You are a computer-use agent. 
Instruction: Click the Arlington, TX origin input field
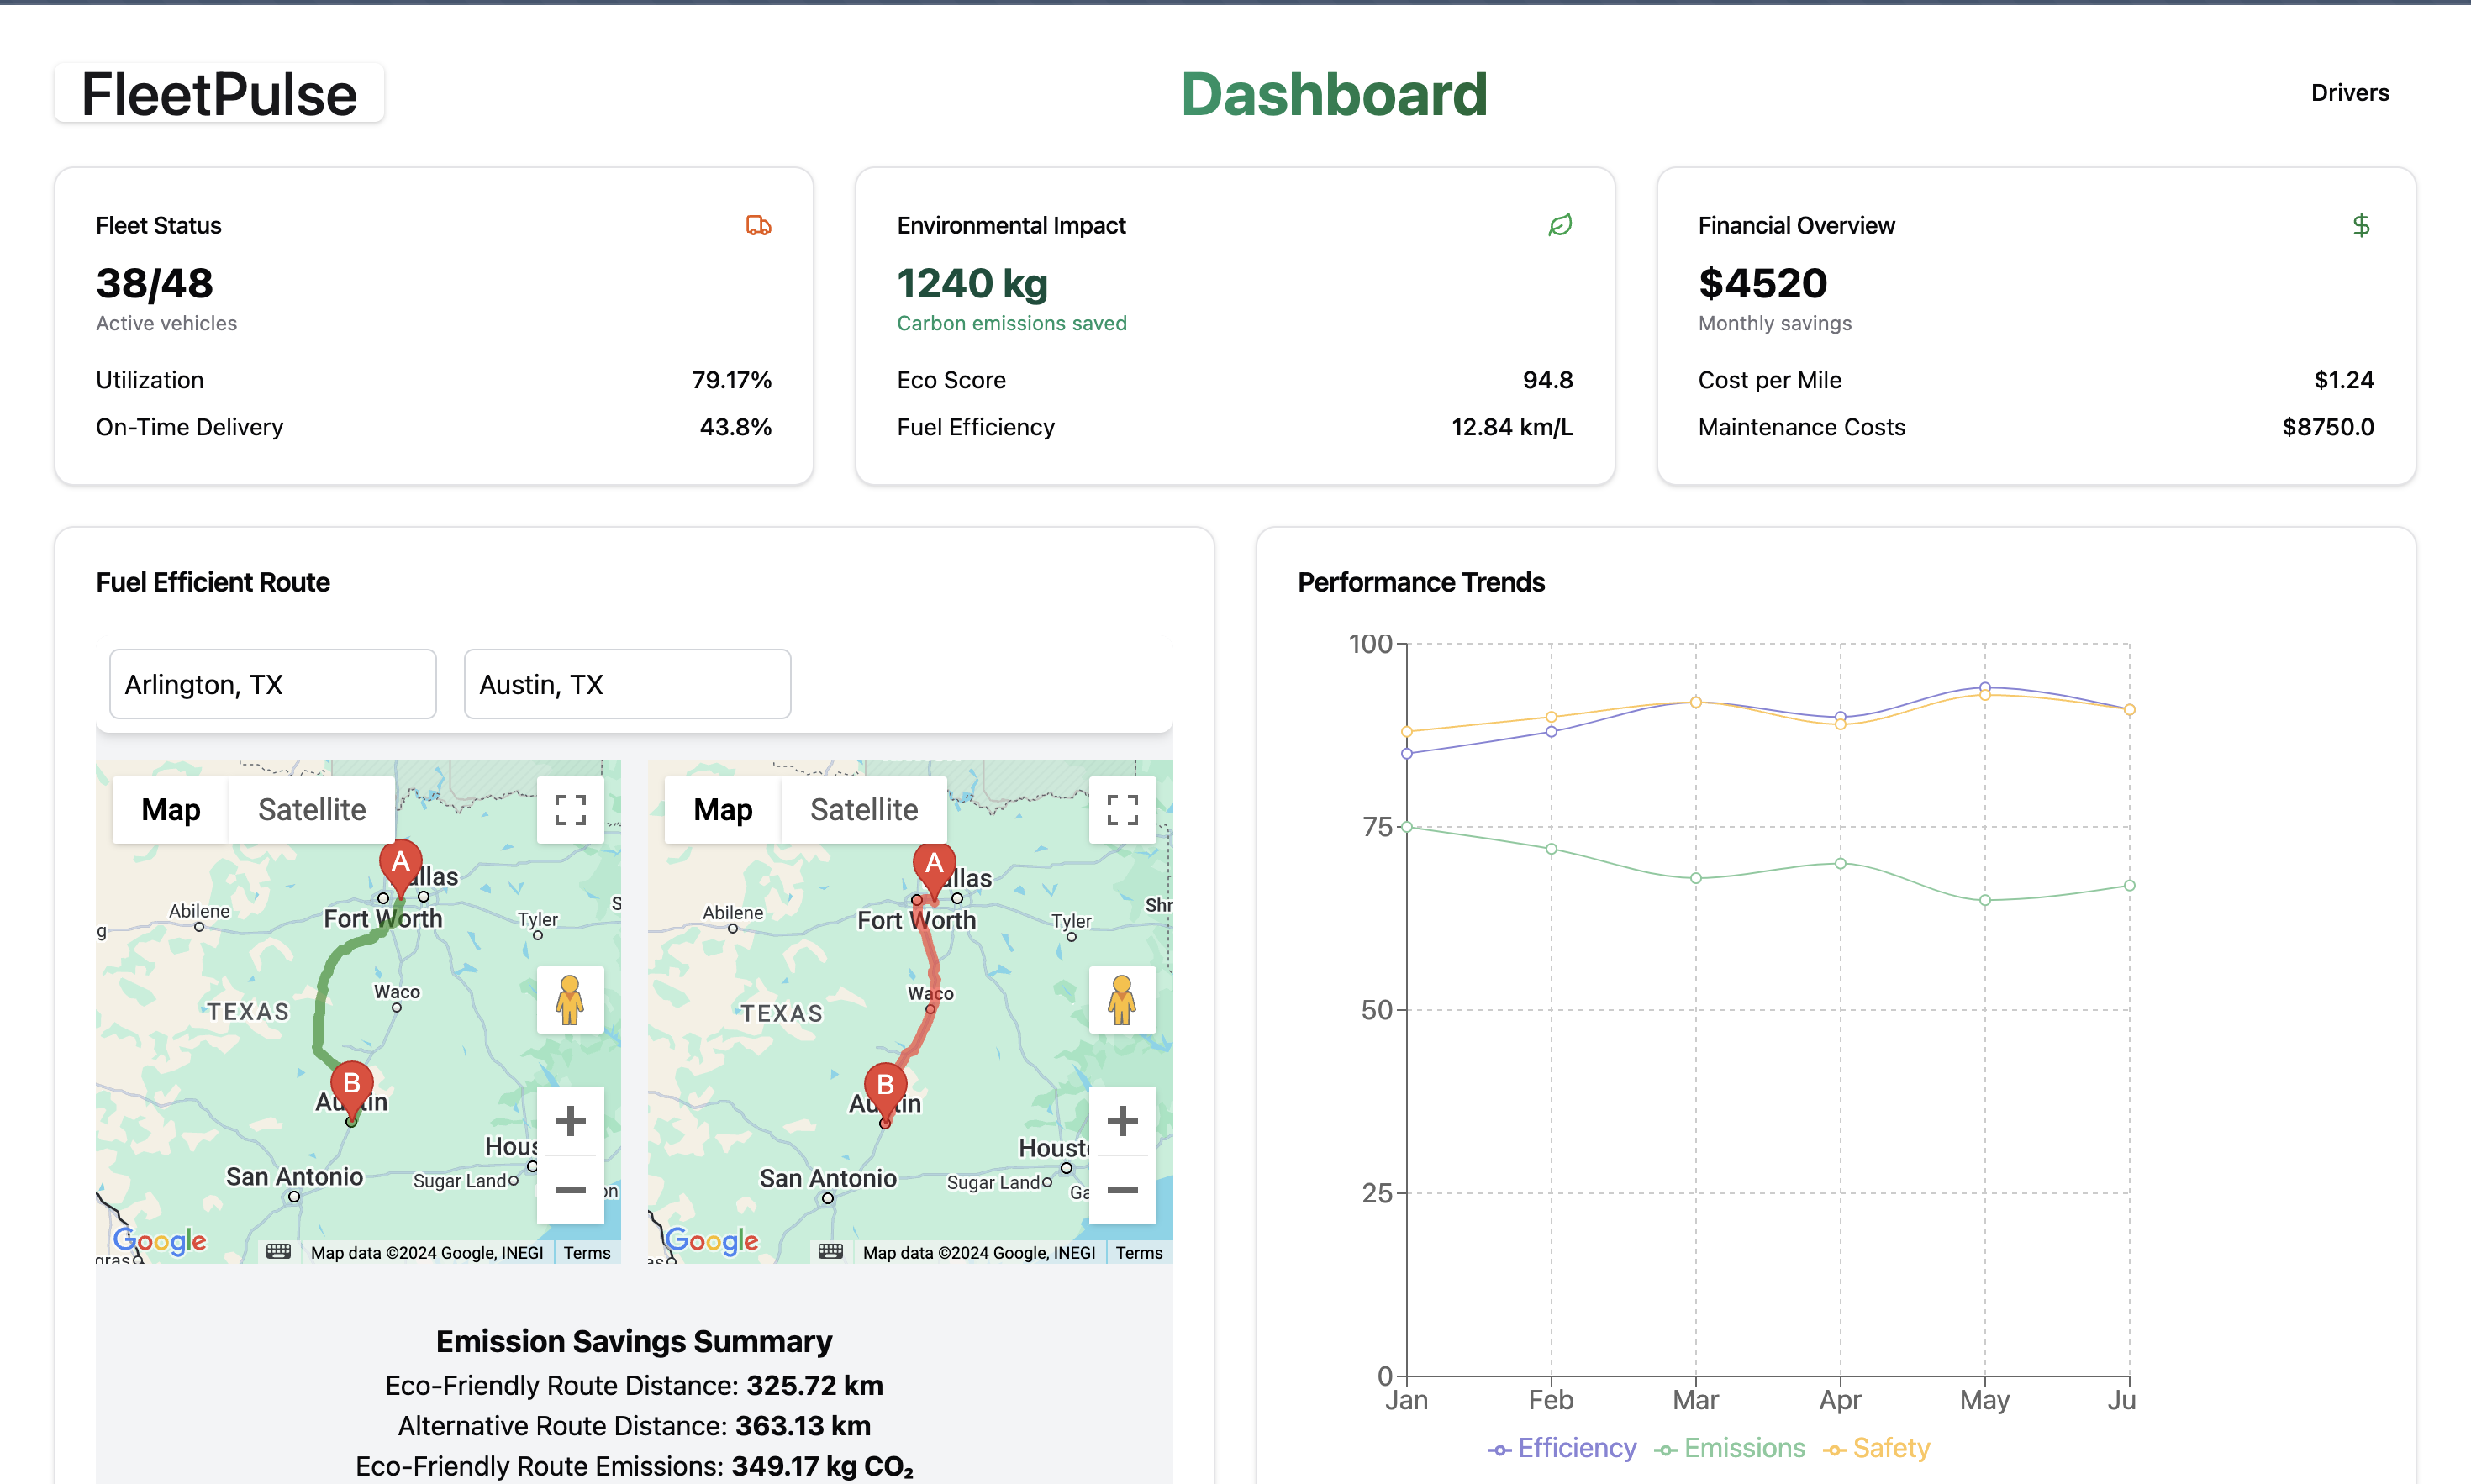[x=272, y=684]
